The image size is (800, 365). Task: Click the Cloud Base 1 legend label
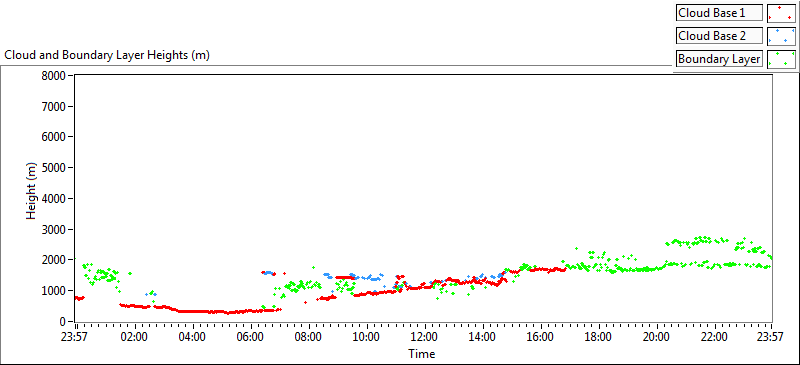click(x=719, y=13)
